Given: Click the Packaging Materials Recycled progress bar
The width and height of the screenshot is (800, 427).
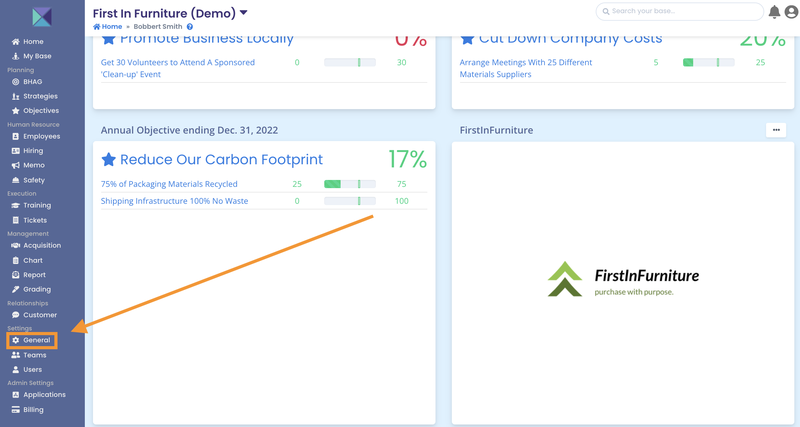Looking at the screenshot, I should pos(349,184).
